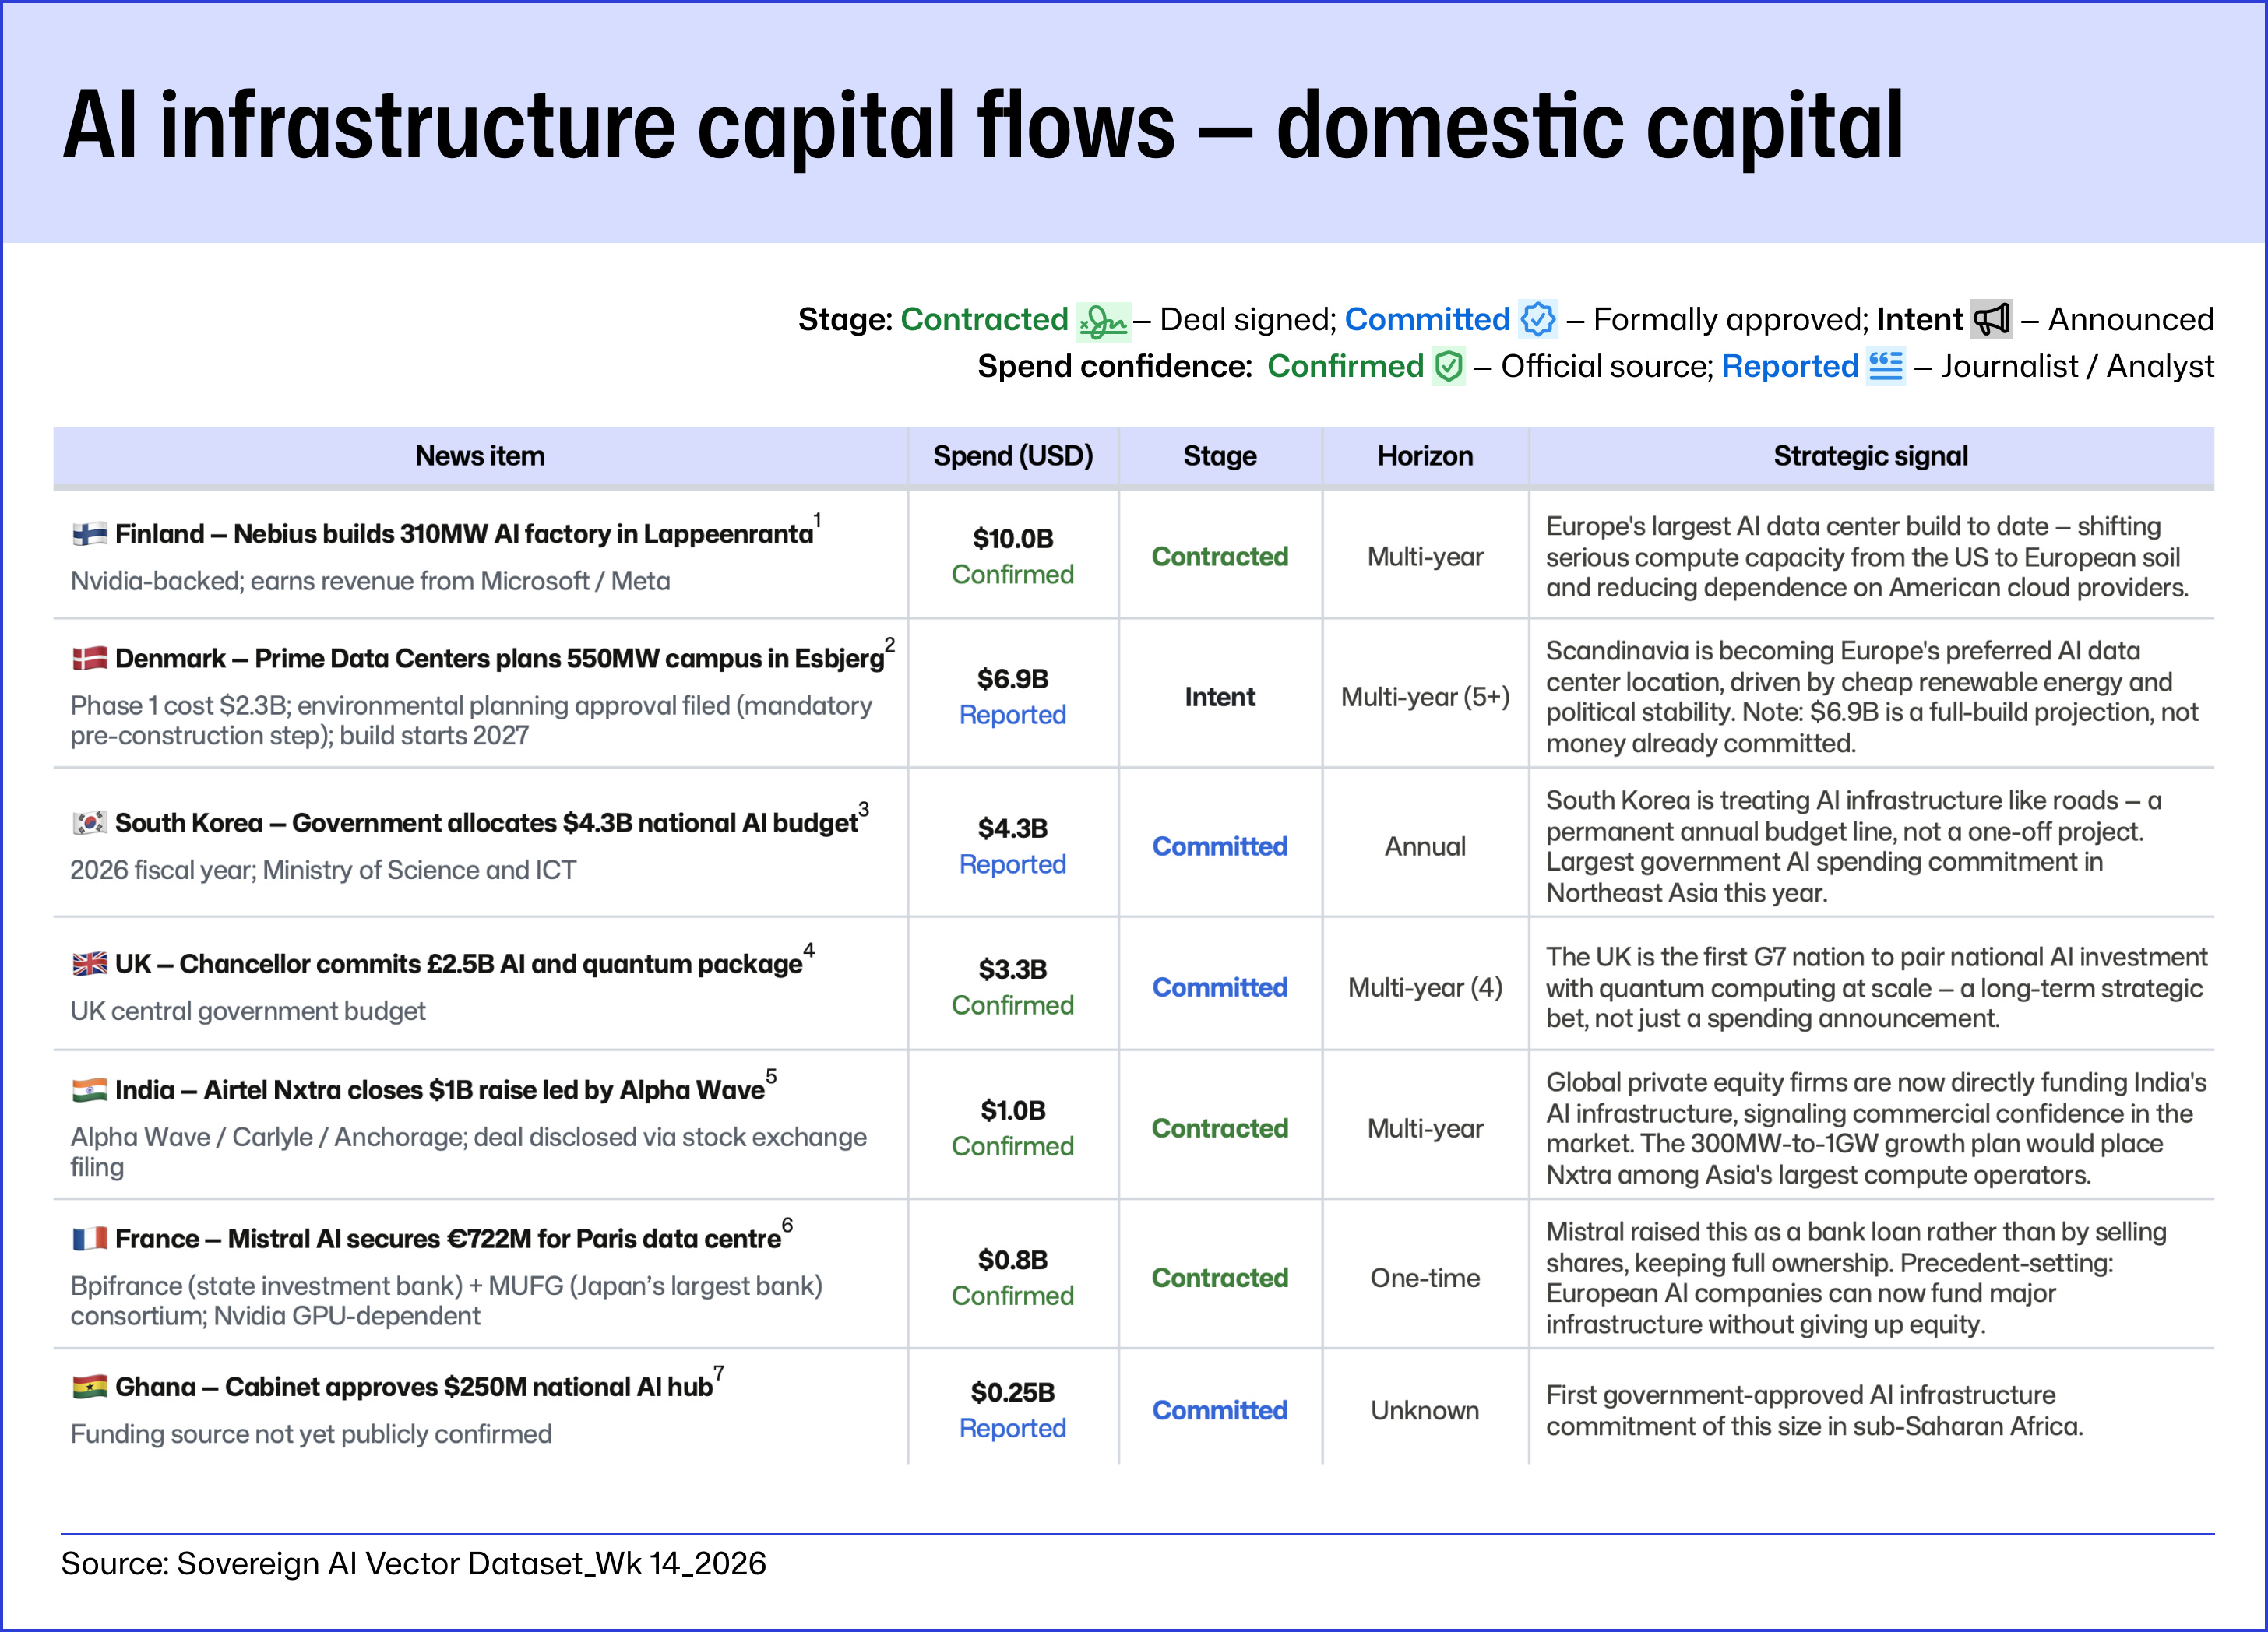Click the Source dataset footer text
The width and height of the screenshot is (2268, 1632).
[x=413, y=1563]
